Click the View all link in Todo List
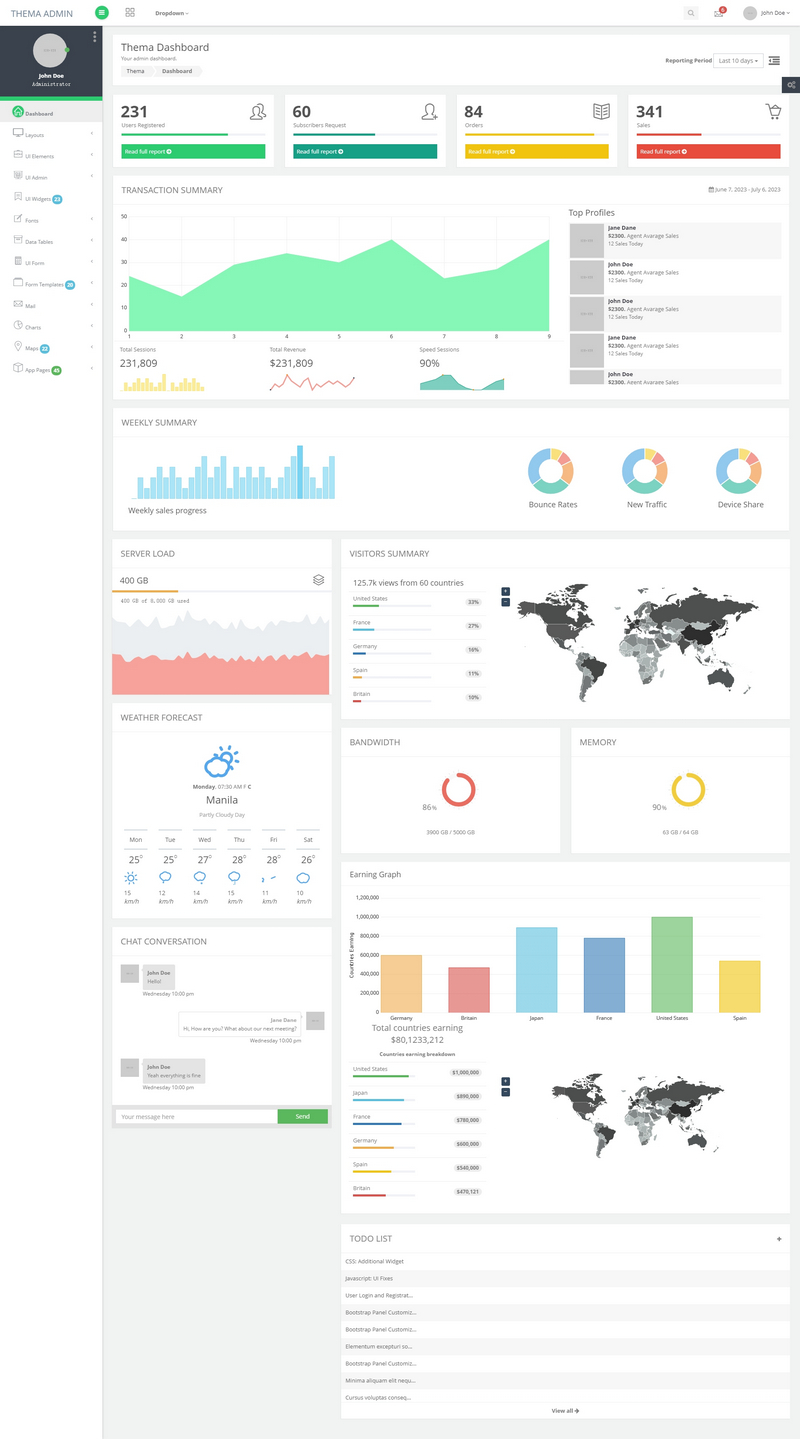This screenshot has width=800, height=1439. (565, 1411)
